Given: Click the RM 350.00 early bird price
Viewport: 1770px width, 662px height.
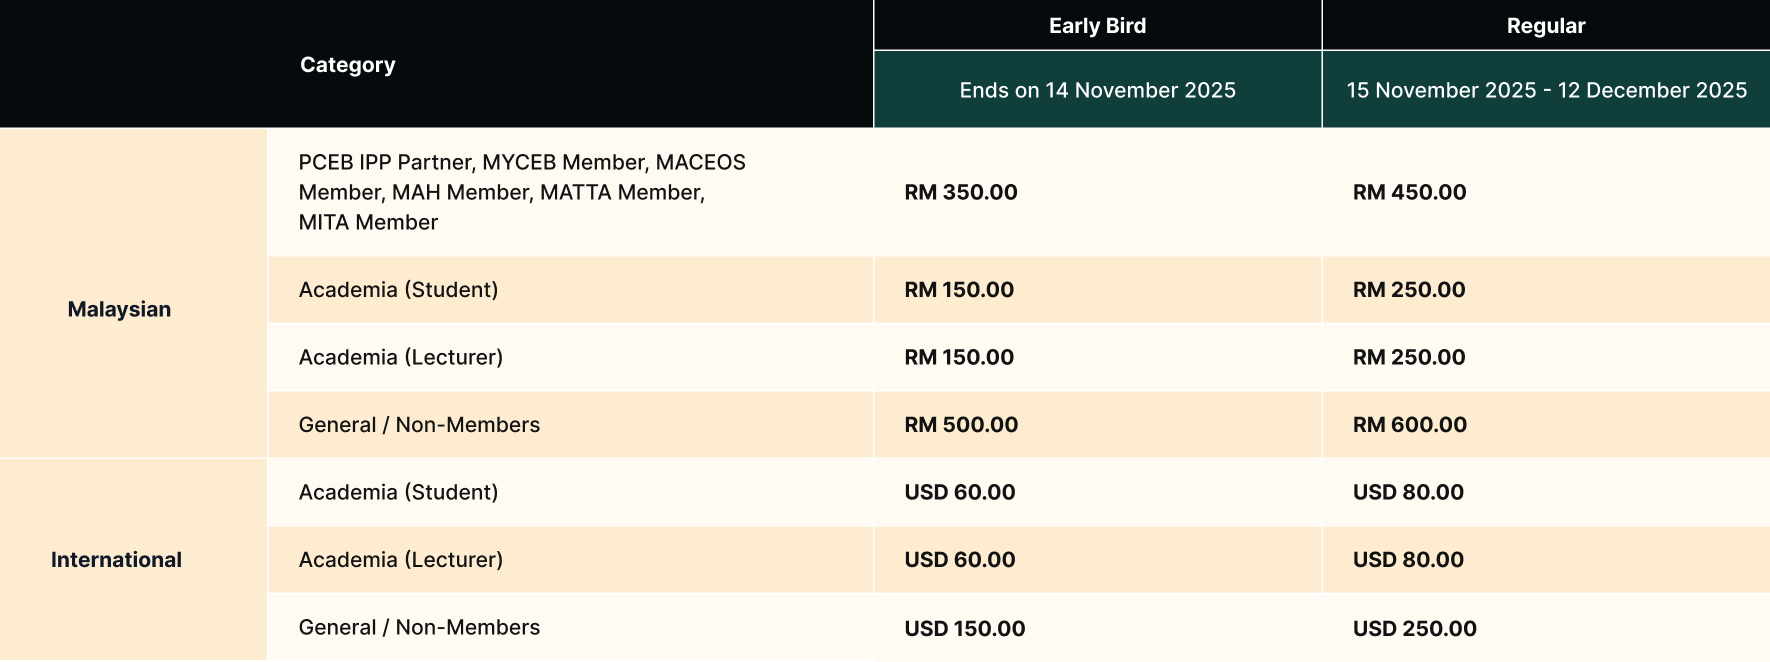Looking at the screenshot, I should point(960,192).
